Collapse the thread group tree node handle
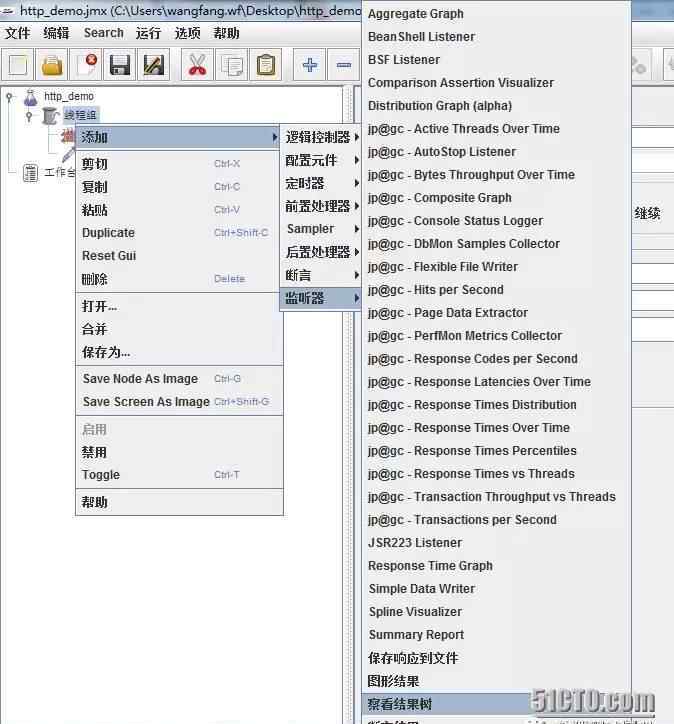This screenshot has width=674, height=724. [29, 115]
